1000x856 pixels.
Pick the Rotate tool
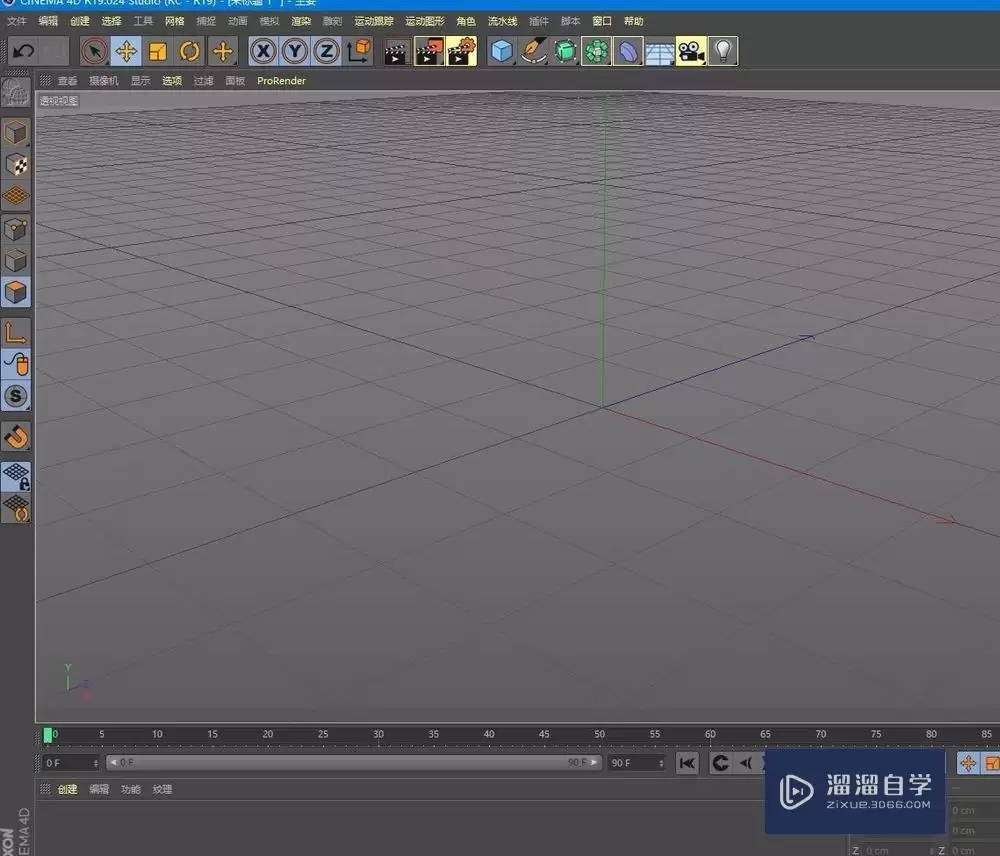pos(189,52)
